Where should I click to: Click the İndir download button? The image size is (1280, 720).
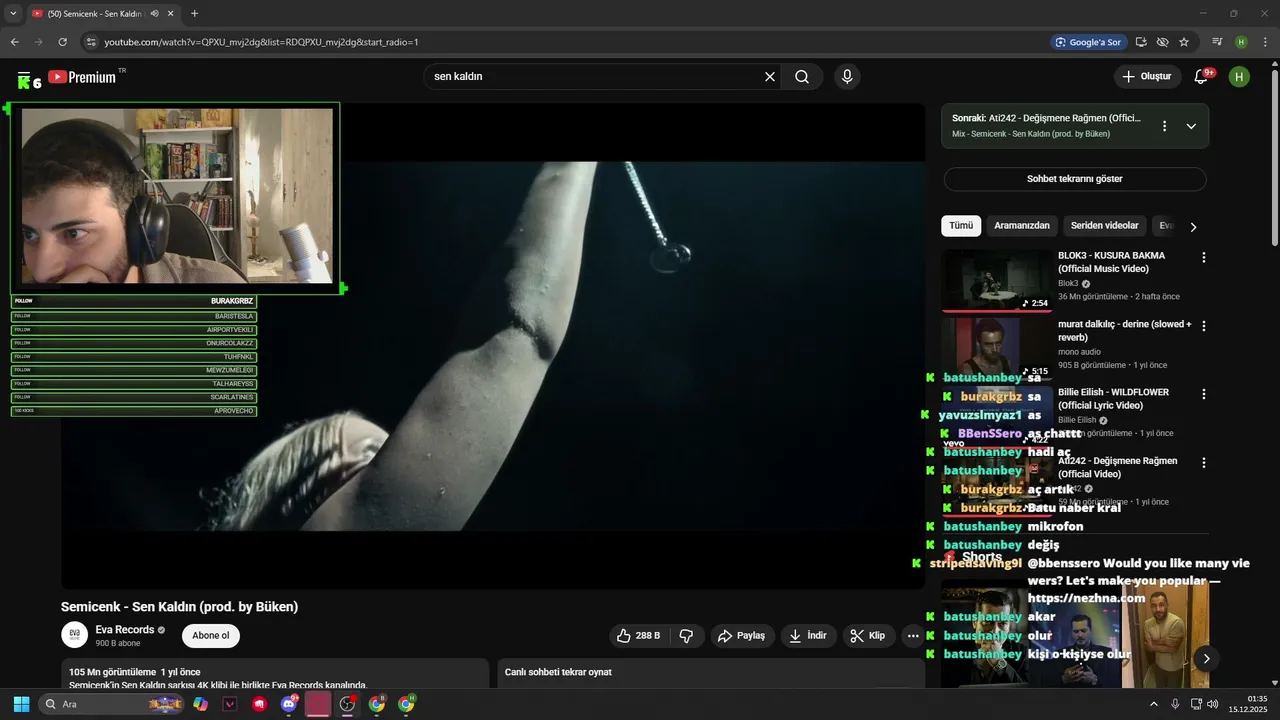[x=808, y=636]
